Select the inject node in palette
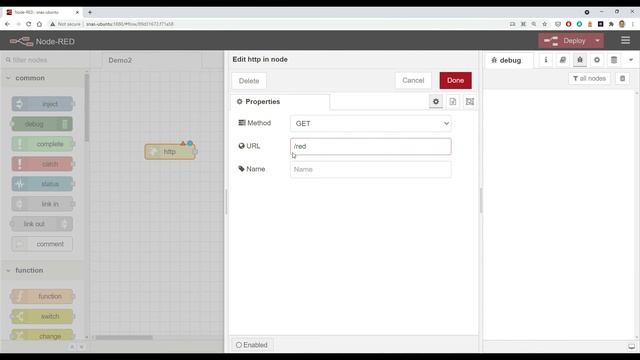The image size is (640, 360). click(42, 104)
